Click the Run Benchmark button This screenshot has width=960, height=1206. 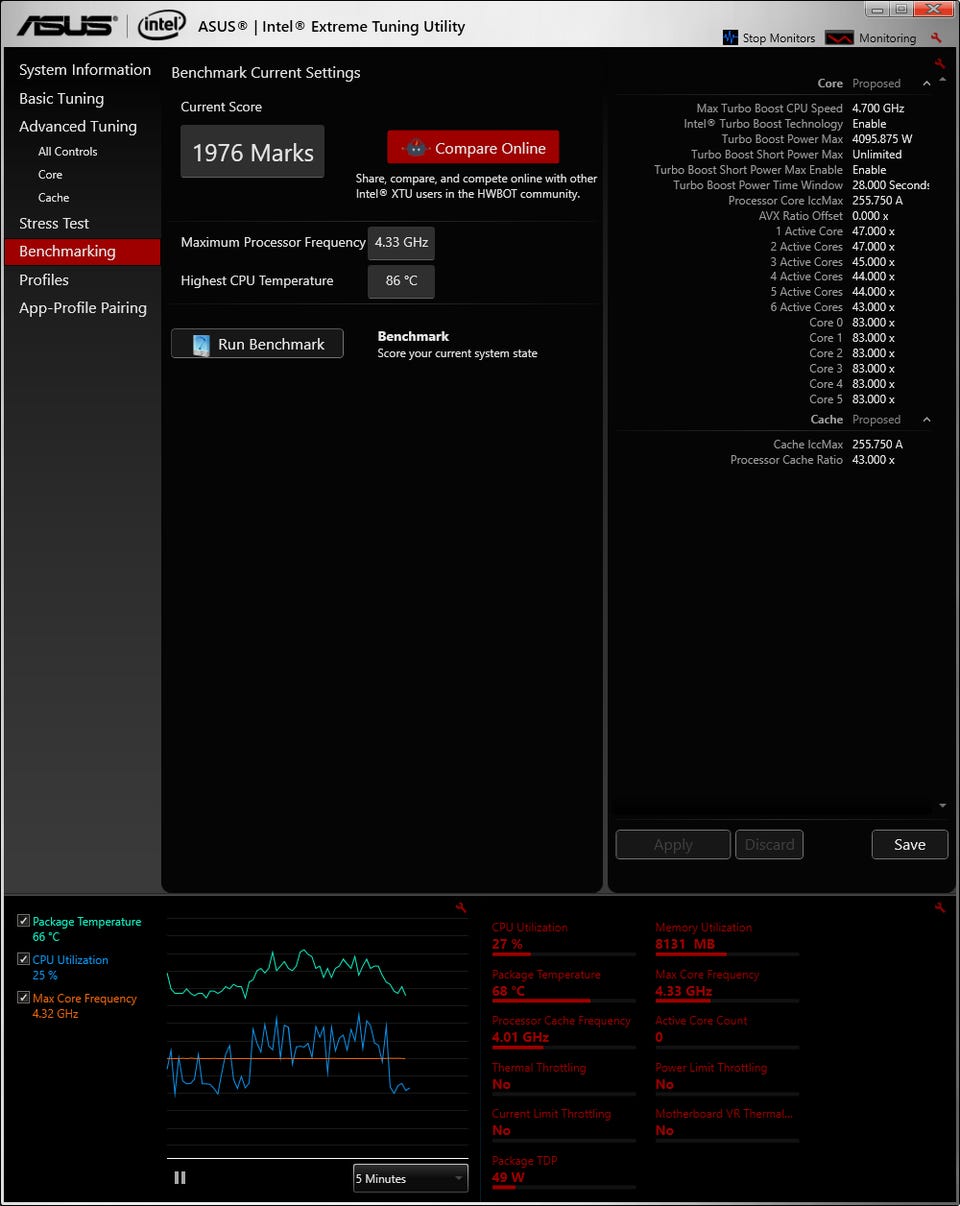coord(257,344)
